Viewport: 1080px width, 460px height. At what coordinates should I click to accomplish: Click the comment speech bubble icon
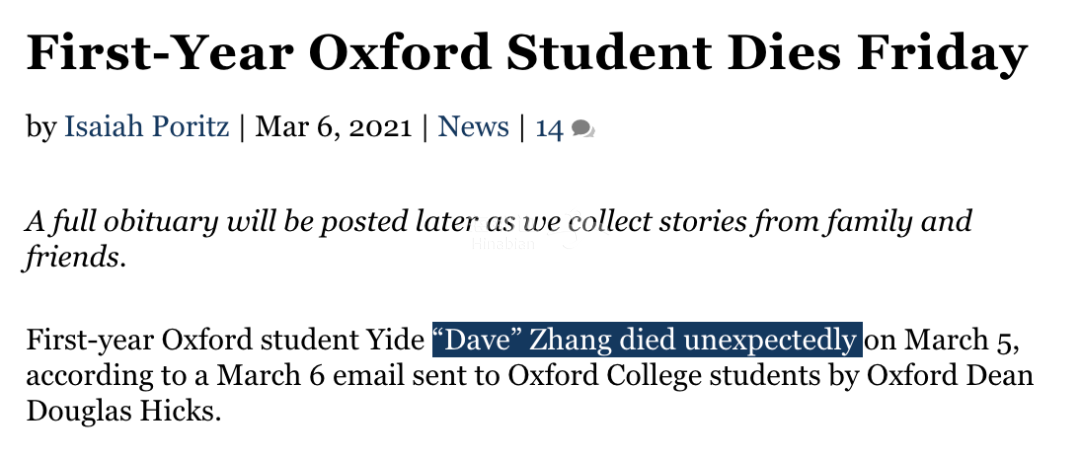tap(583, 129)
